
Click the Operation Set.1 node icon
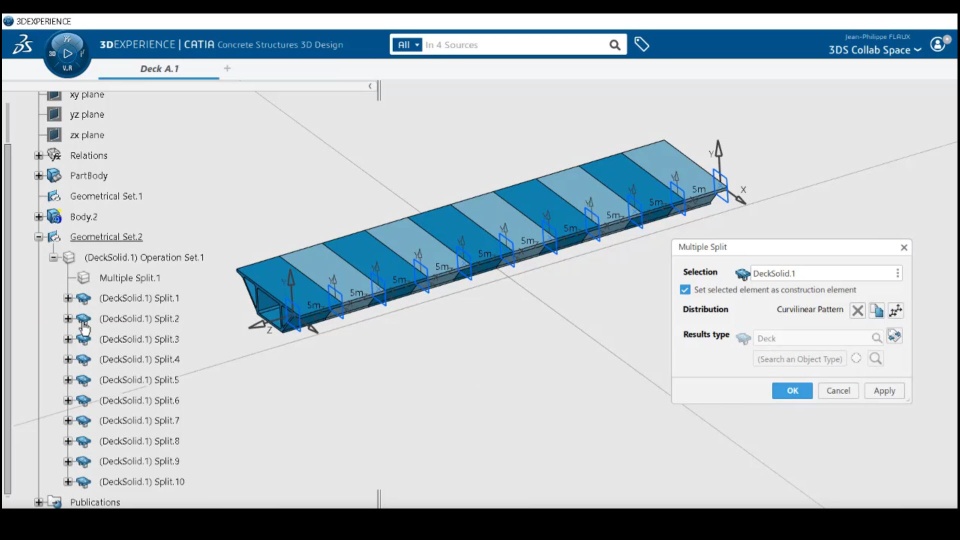(69, 257)
